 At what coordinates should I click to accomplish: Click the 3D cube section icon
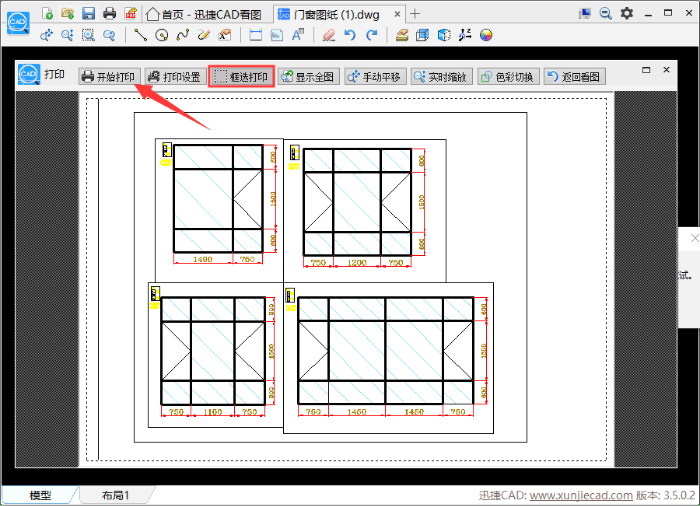[x=444, y=35]
